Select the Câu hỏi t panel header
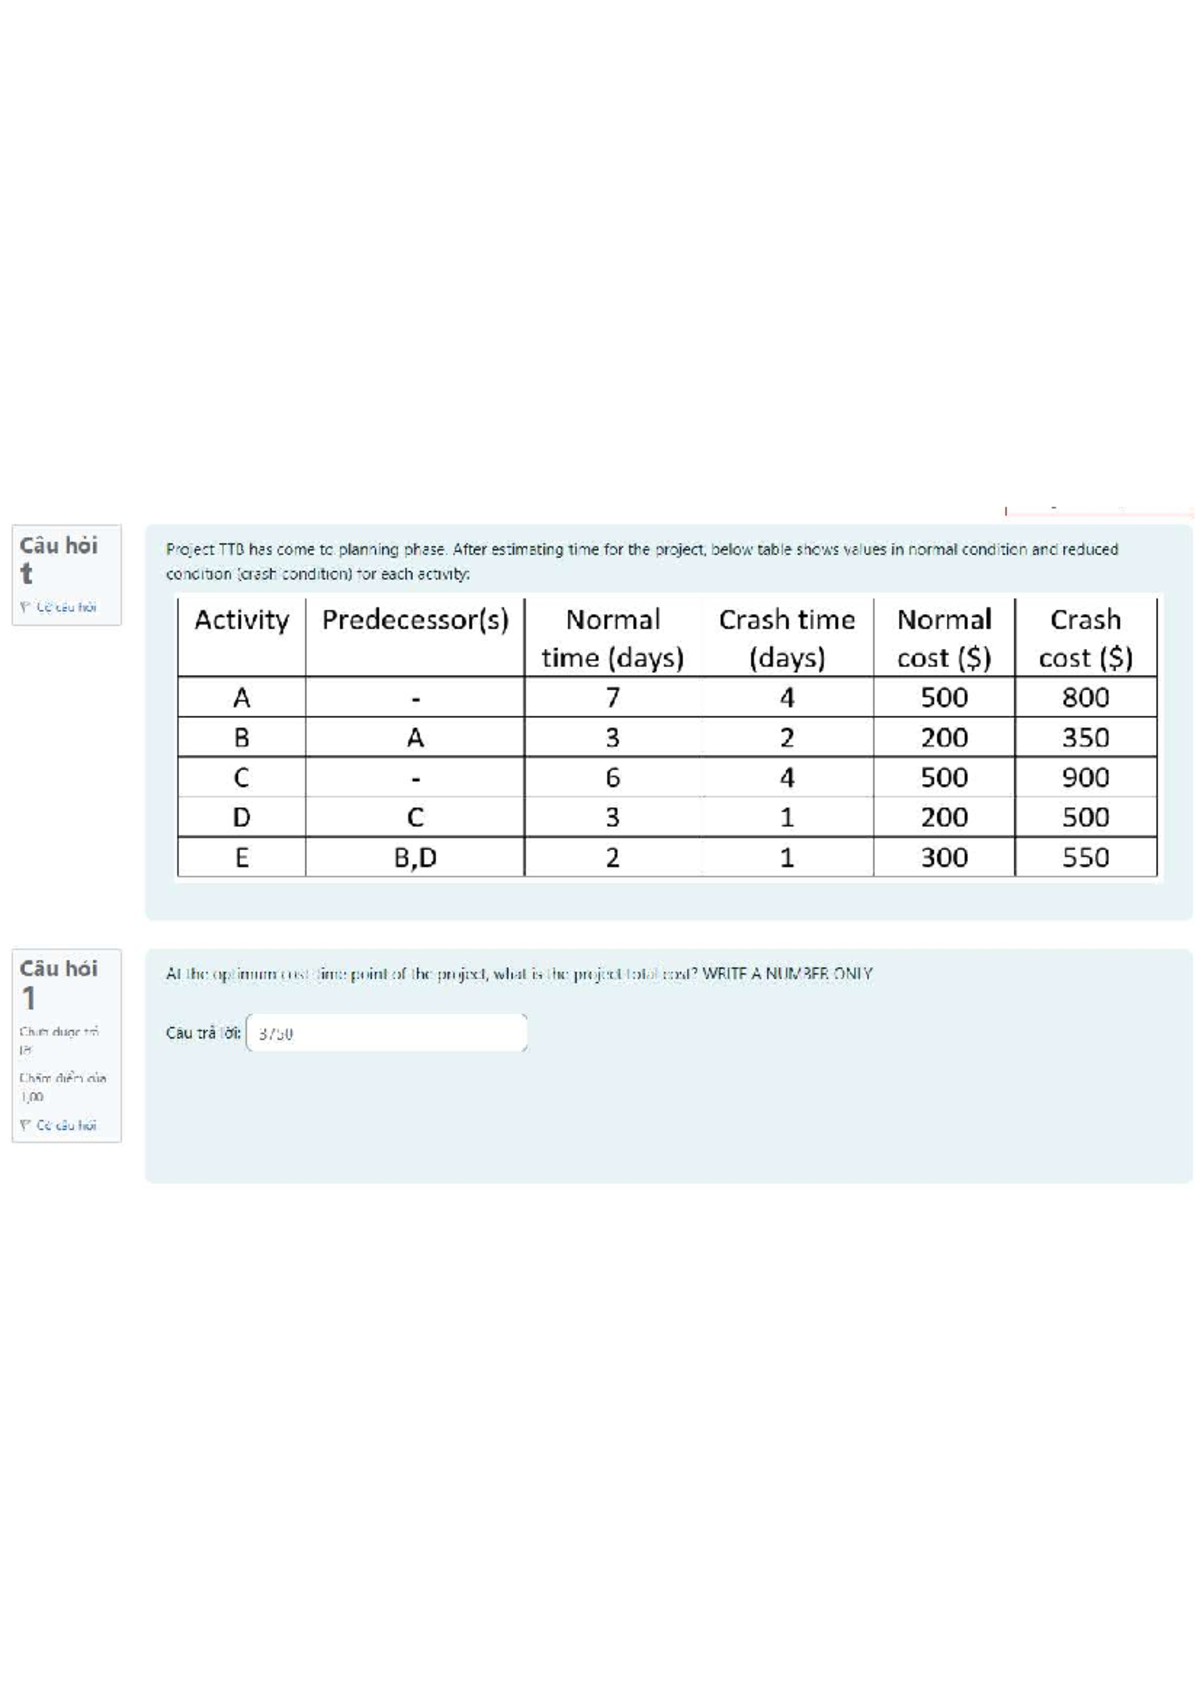 pos(57,558)
